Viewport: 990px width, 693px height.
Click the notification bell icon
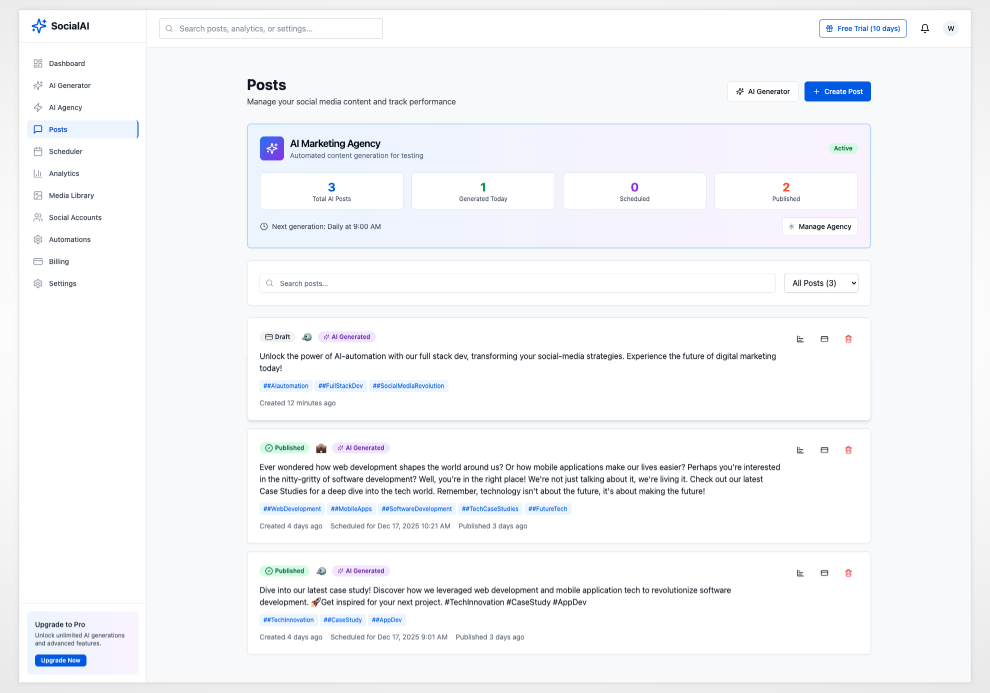coord(925,29)
